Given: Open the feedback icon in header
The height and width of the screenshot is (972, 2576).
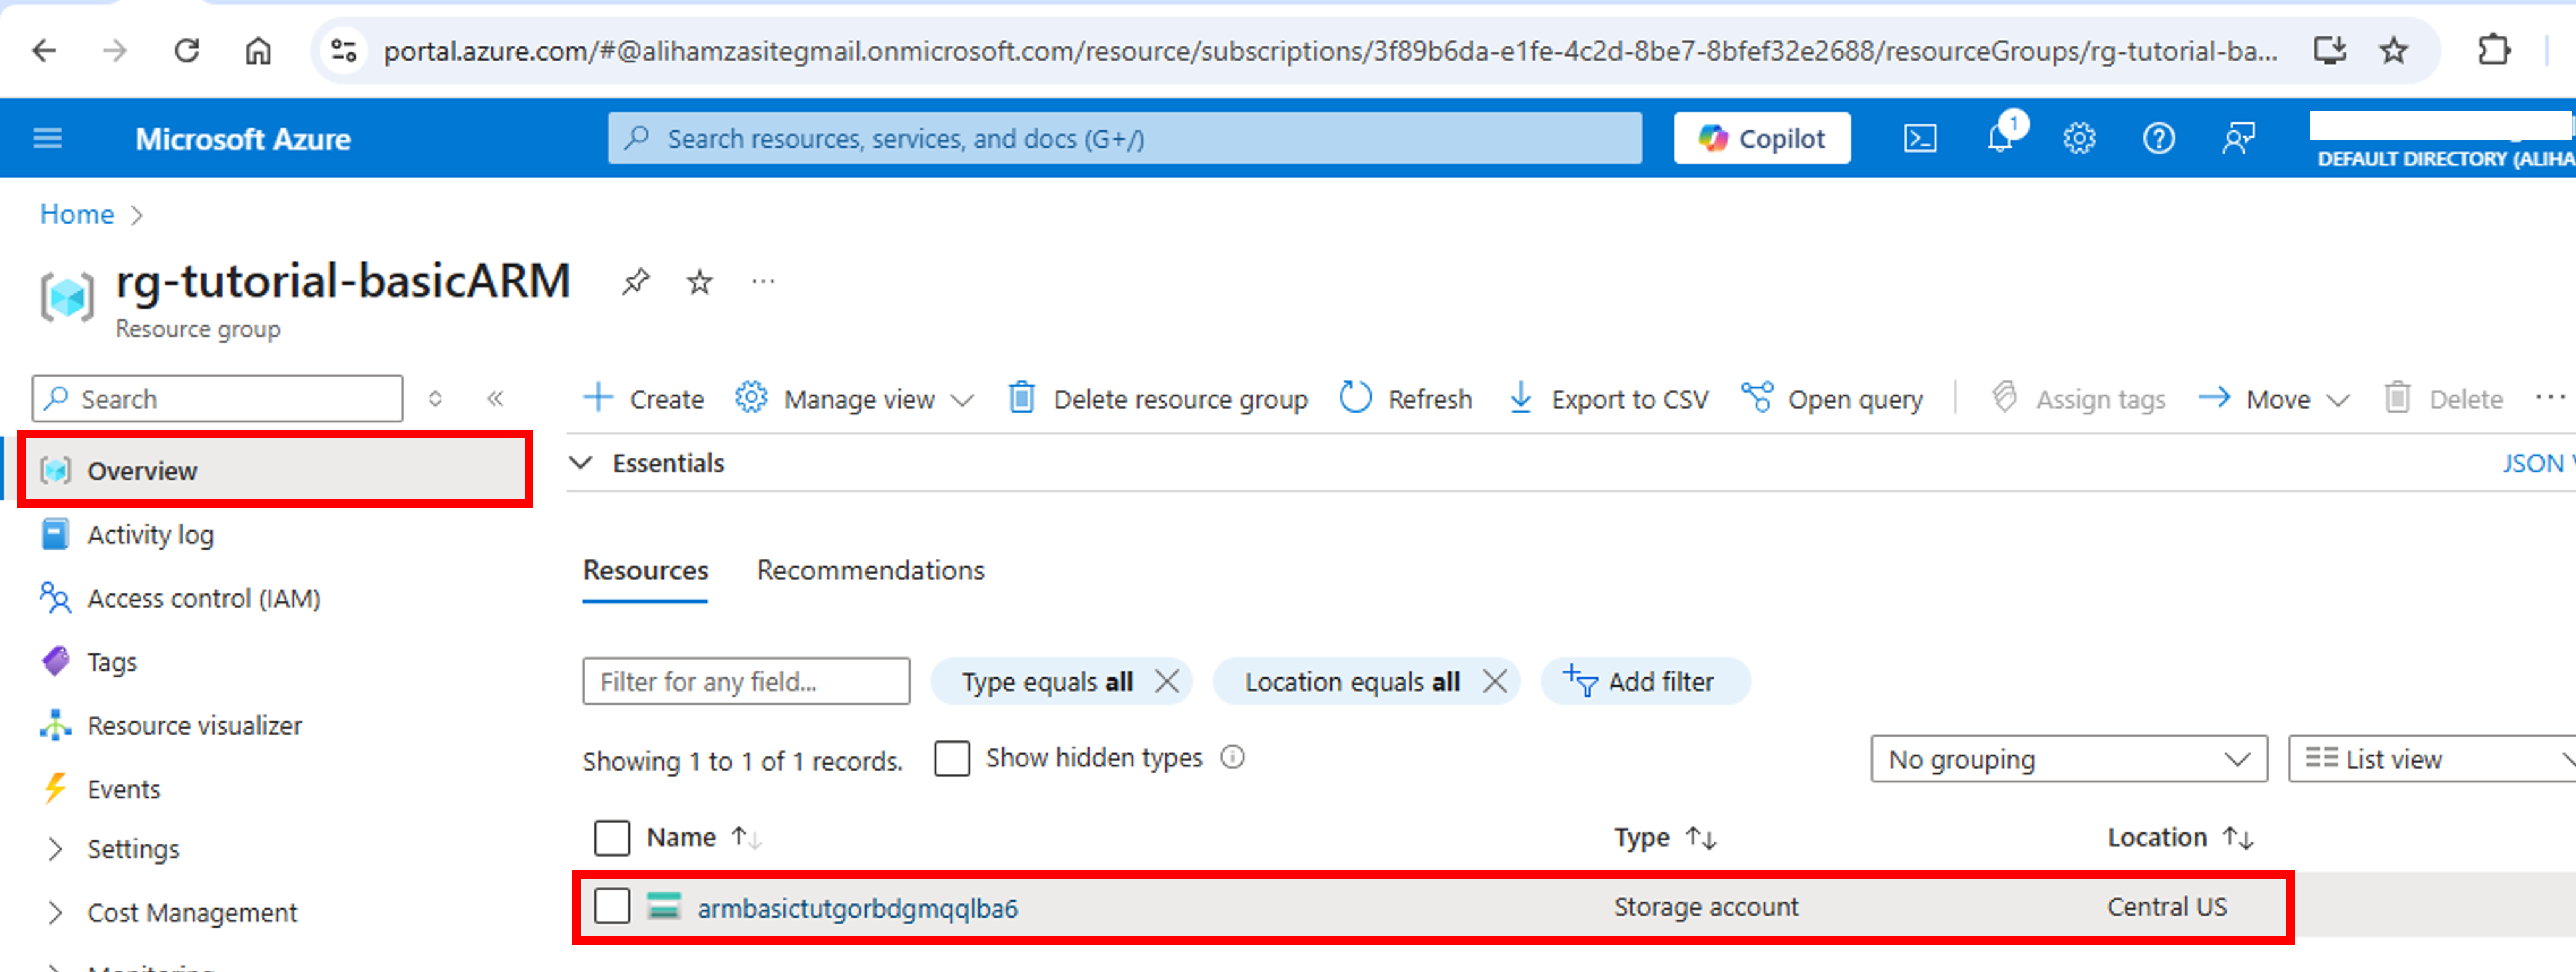Looking at the screenshot, I should [2238, 138].
